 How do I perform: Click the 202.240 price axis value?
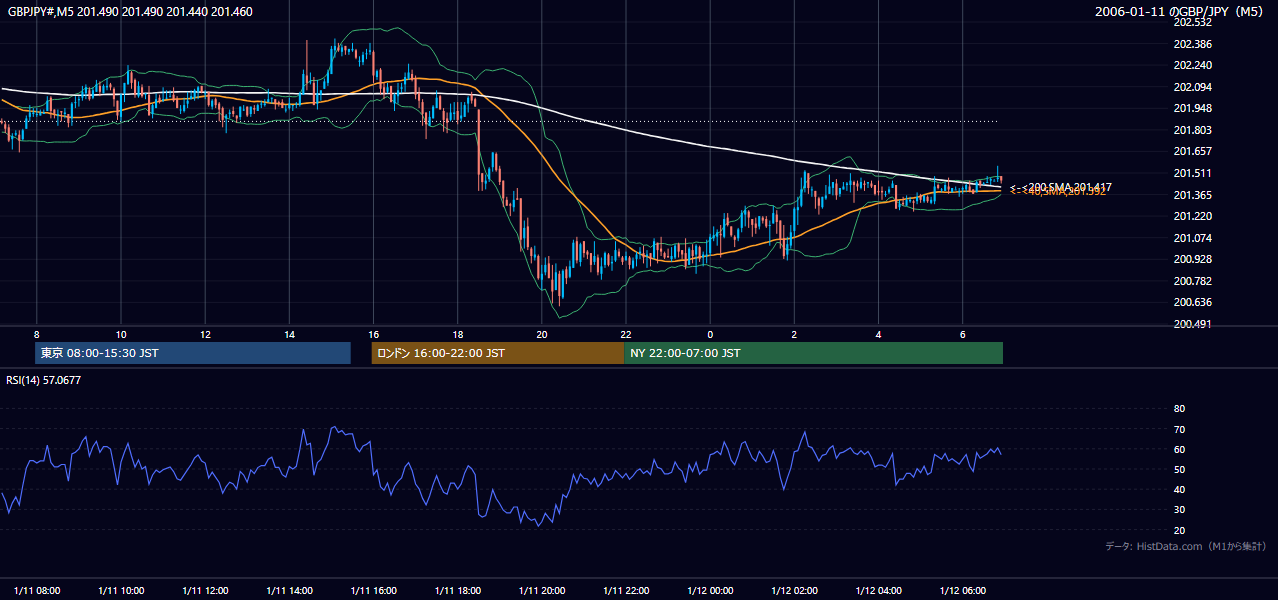[1192, 65]
